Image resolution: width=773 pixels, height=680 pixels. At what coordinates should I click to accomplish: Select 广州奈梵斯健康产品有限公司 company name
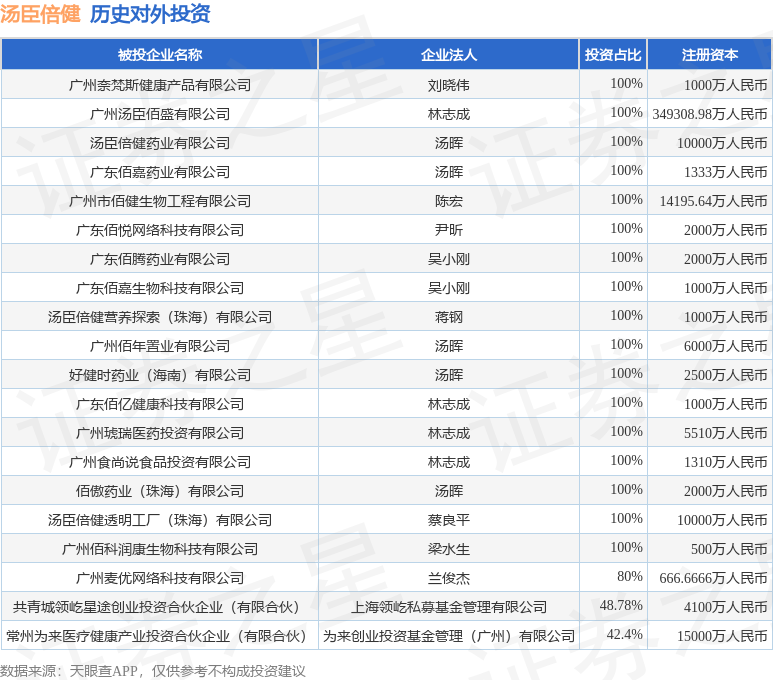coord(160,85)
